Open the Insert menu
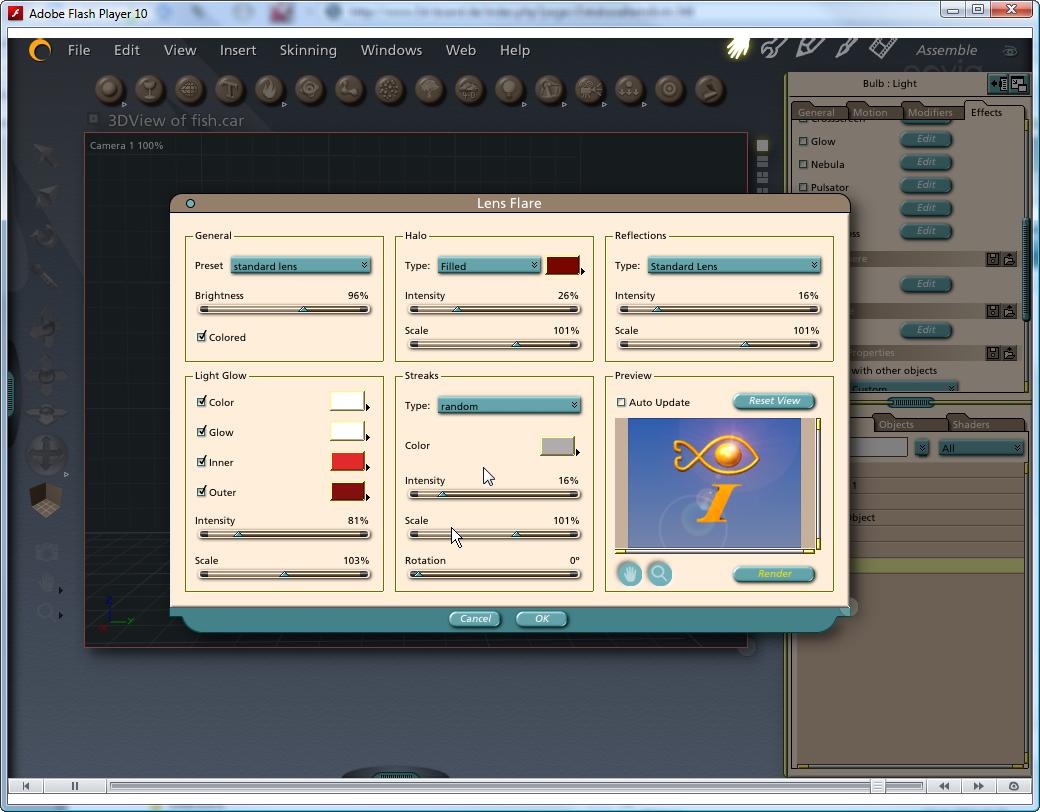The width and height of the screenshot is (1040, 812). pyautogui.click(x=237, y=50)
